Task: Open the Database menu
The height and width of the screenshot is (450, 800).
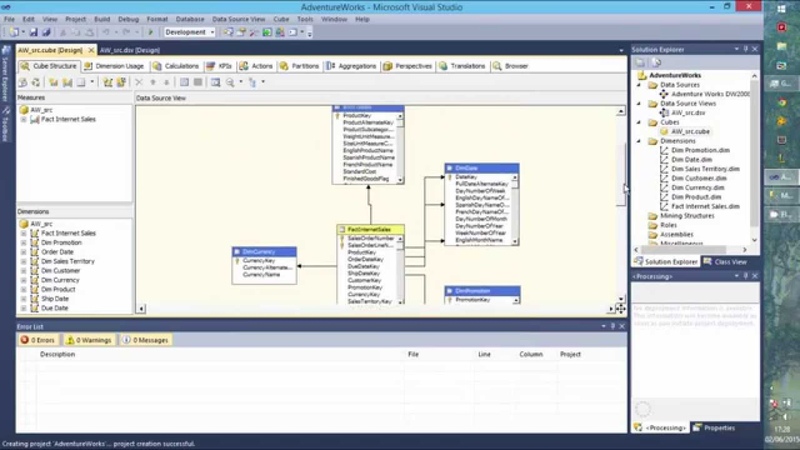Action: [x=190, y=19]
